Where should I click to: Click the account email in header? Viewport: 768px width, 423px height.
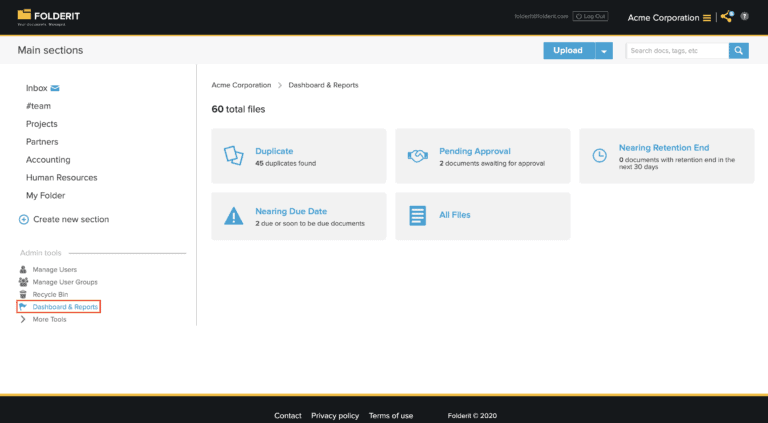(x=541, y=16)
